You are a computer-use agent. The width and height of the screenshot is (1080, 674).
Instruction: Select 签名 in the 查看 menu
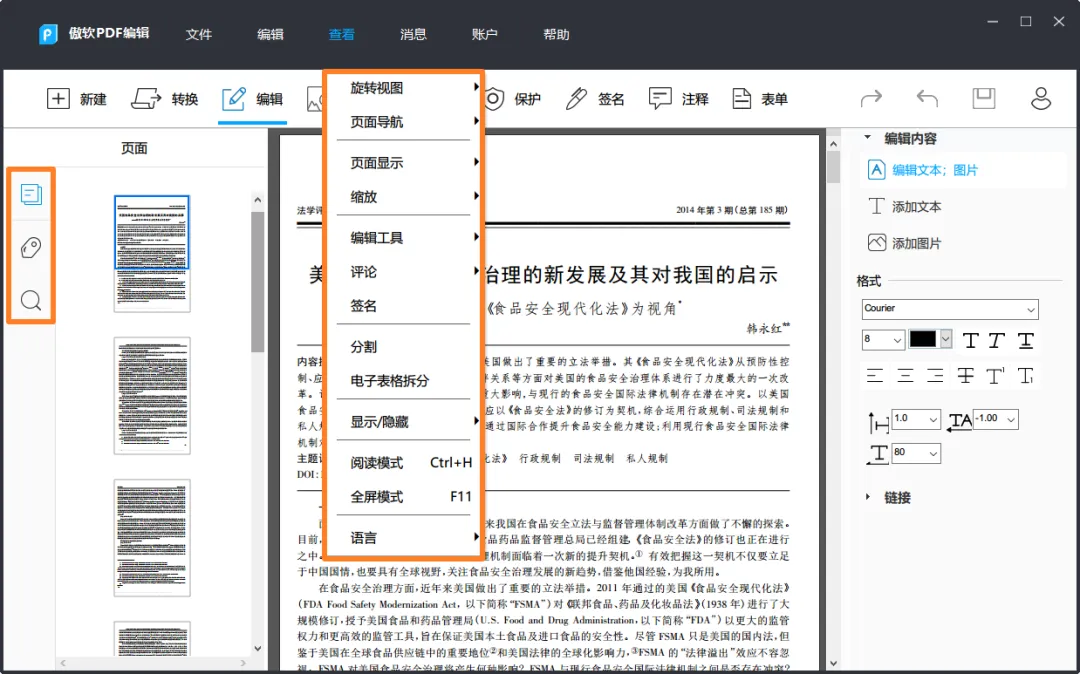(x=404, y=306)
